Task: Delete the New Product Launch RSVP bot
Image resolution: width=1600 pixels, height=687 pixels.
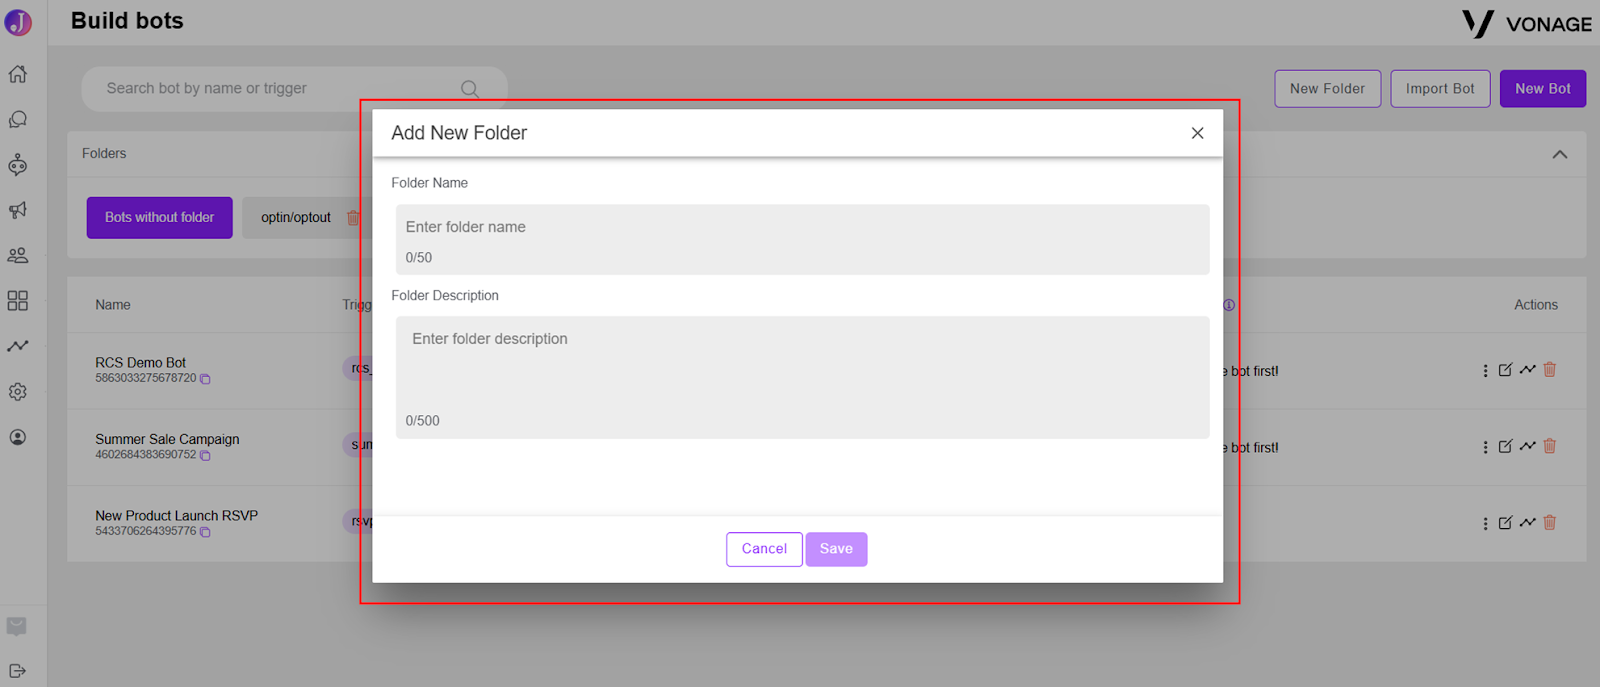Action: tap(1549, 523)
